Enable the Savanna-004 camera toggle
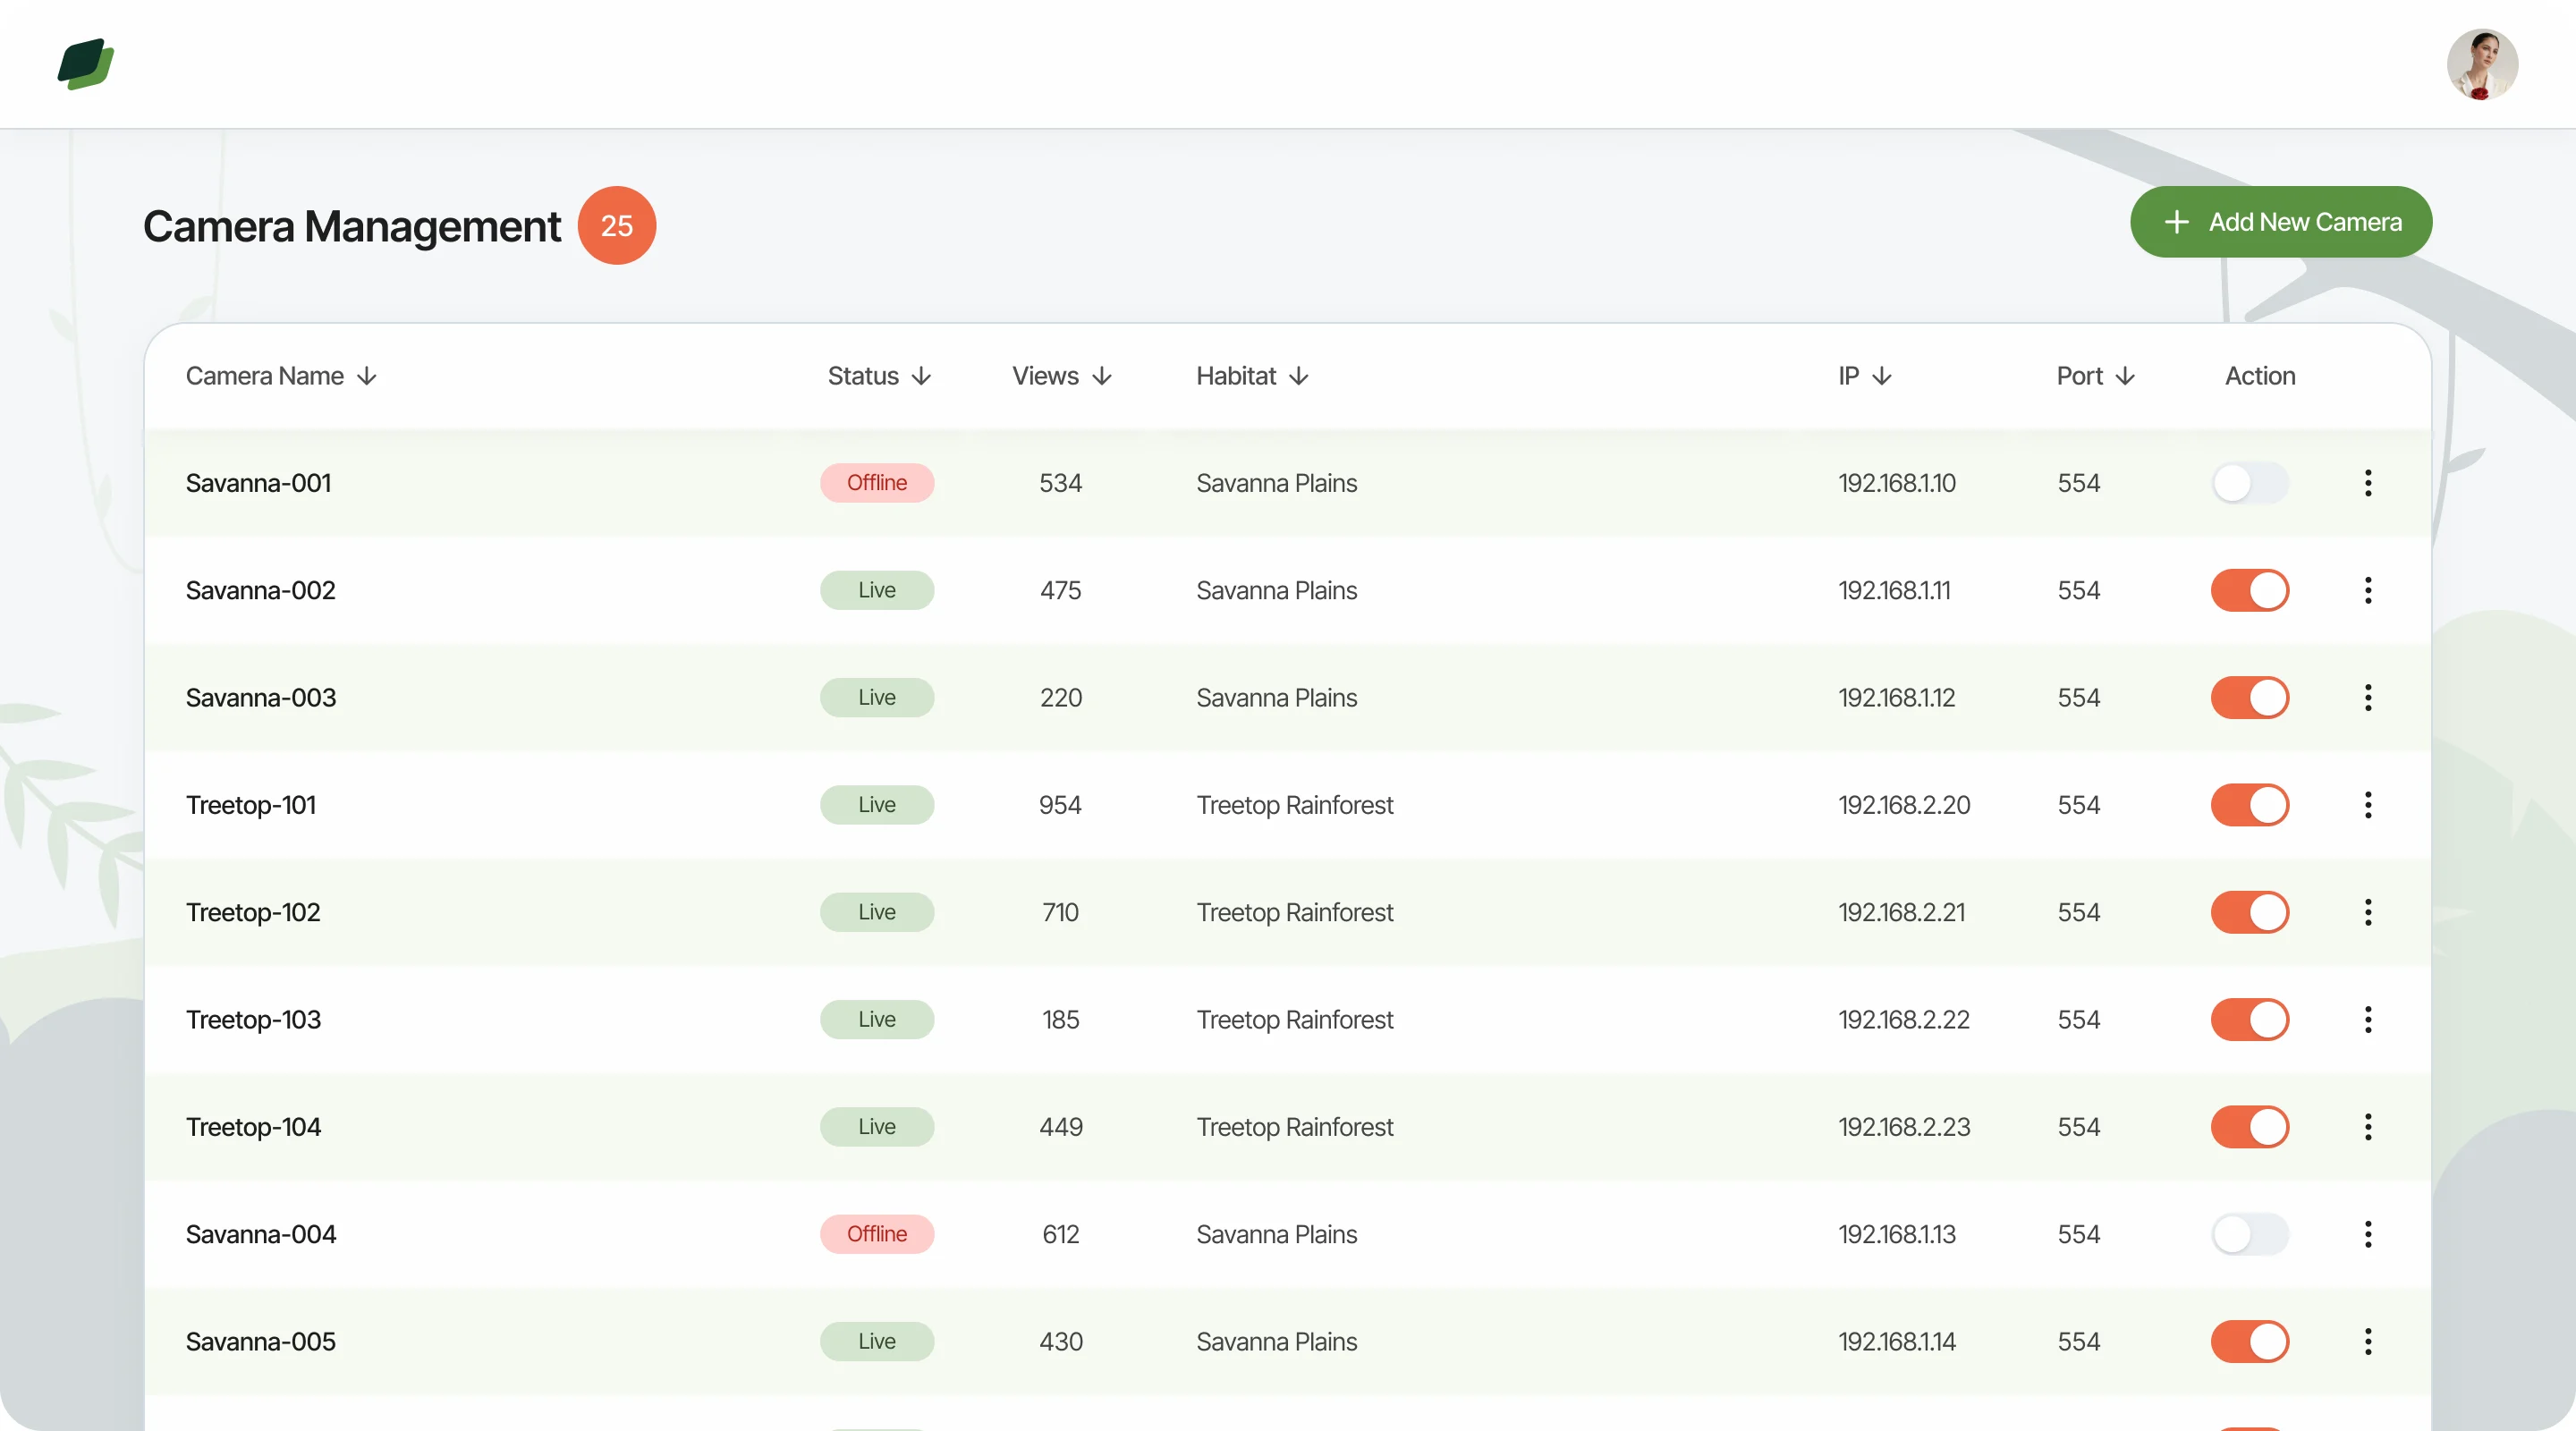Image resolution: width=2576 pixels, height=1431 pixels. [x=2250, y=1234]
